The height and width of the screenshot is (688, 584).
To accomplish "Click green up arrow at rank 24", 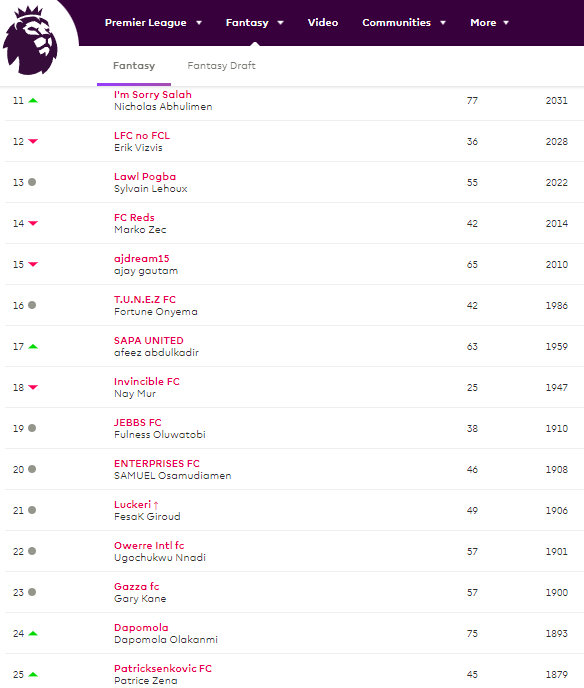I will (x=33, y=634).
